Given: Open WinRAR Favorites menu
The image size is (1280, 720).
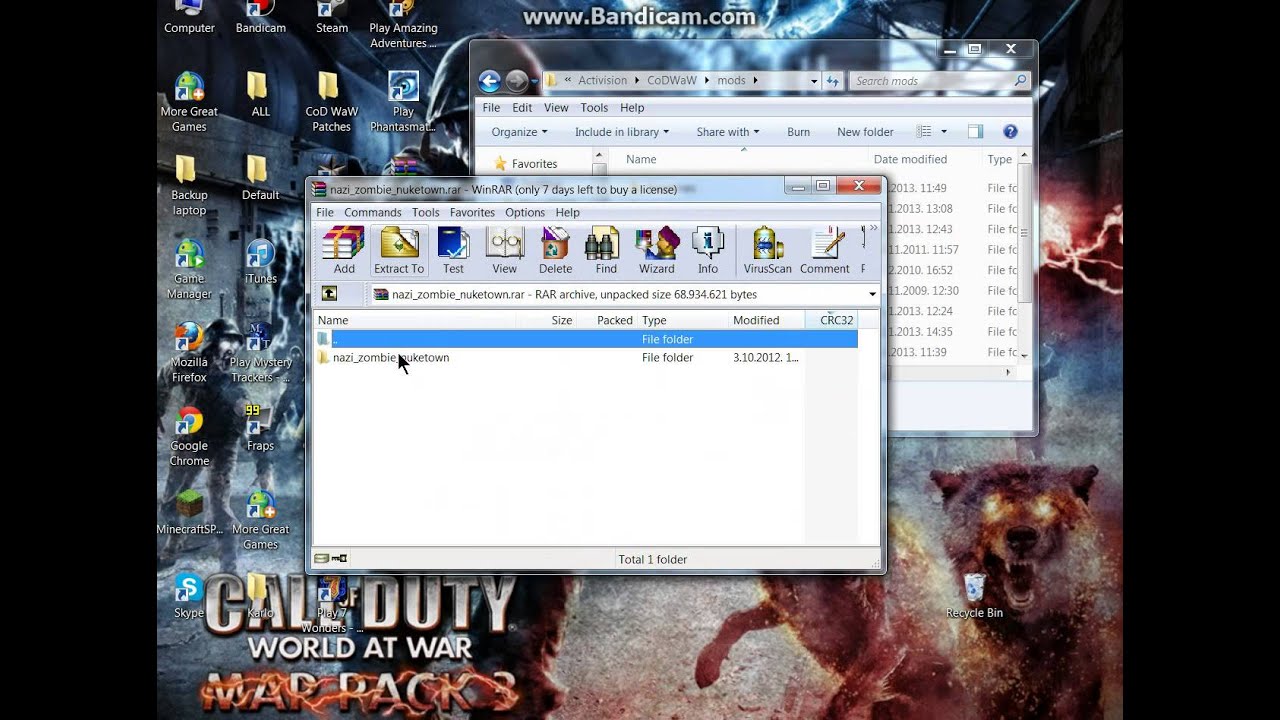Looking at the screenshot, I should point(472,212).
